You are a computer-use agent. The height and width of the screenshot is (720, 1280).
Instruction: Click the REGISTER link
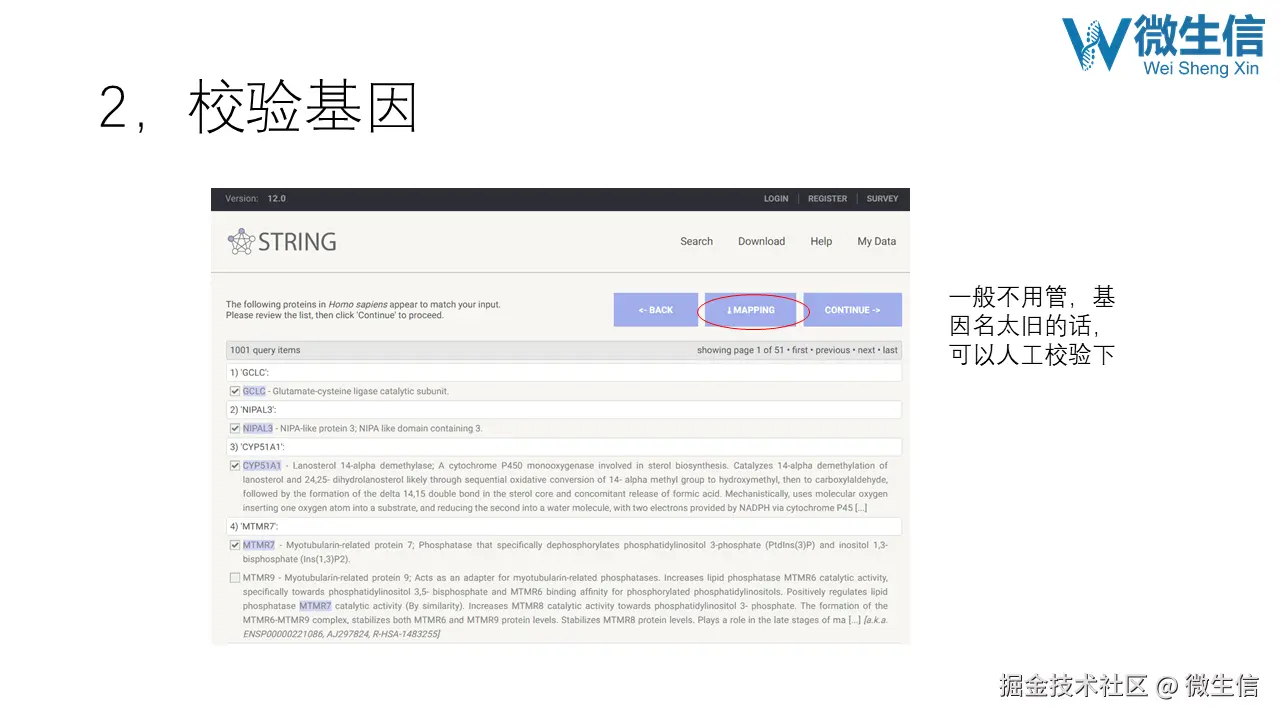(x=827, y=199)
